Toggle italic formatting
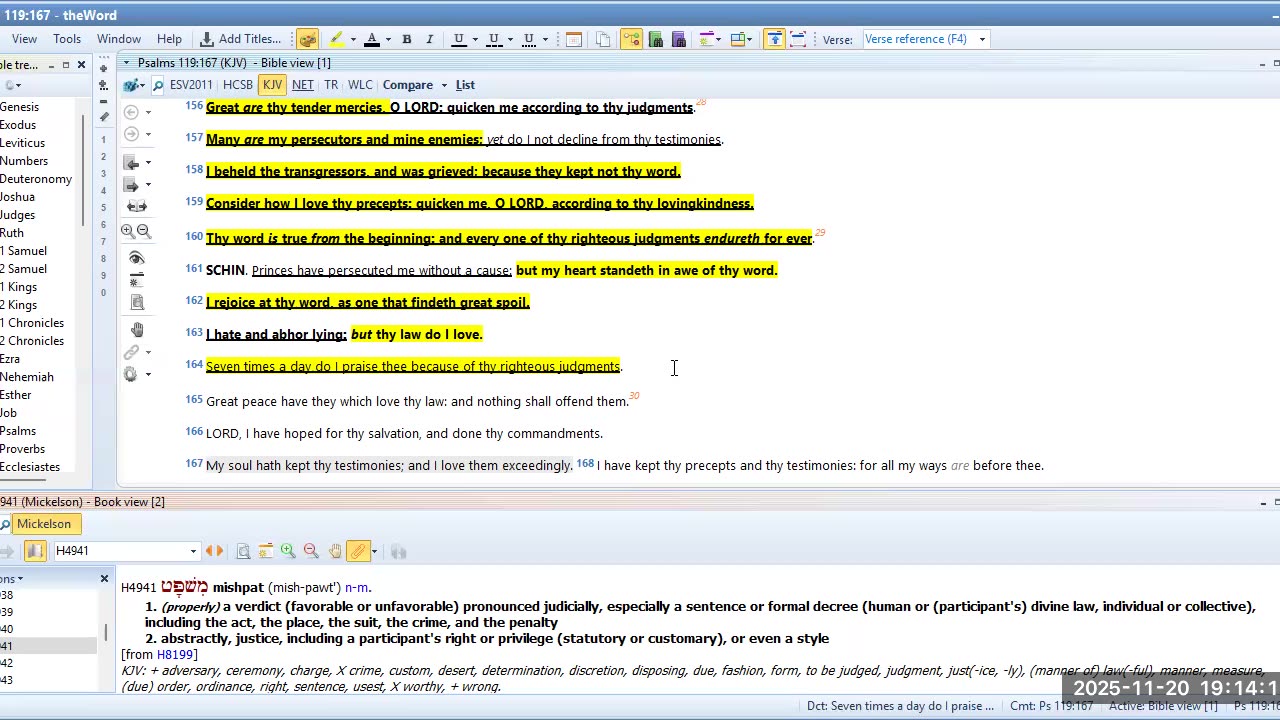The width and height of the screenshot is (1280, 720). [430, 39]
